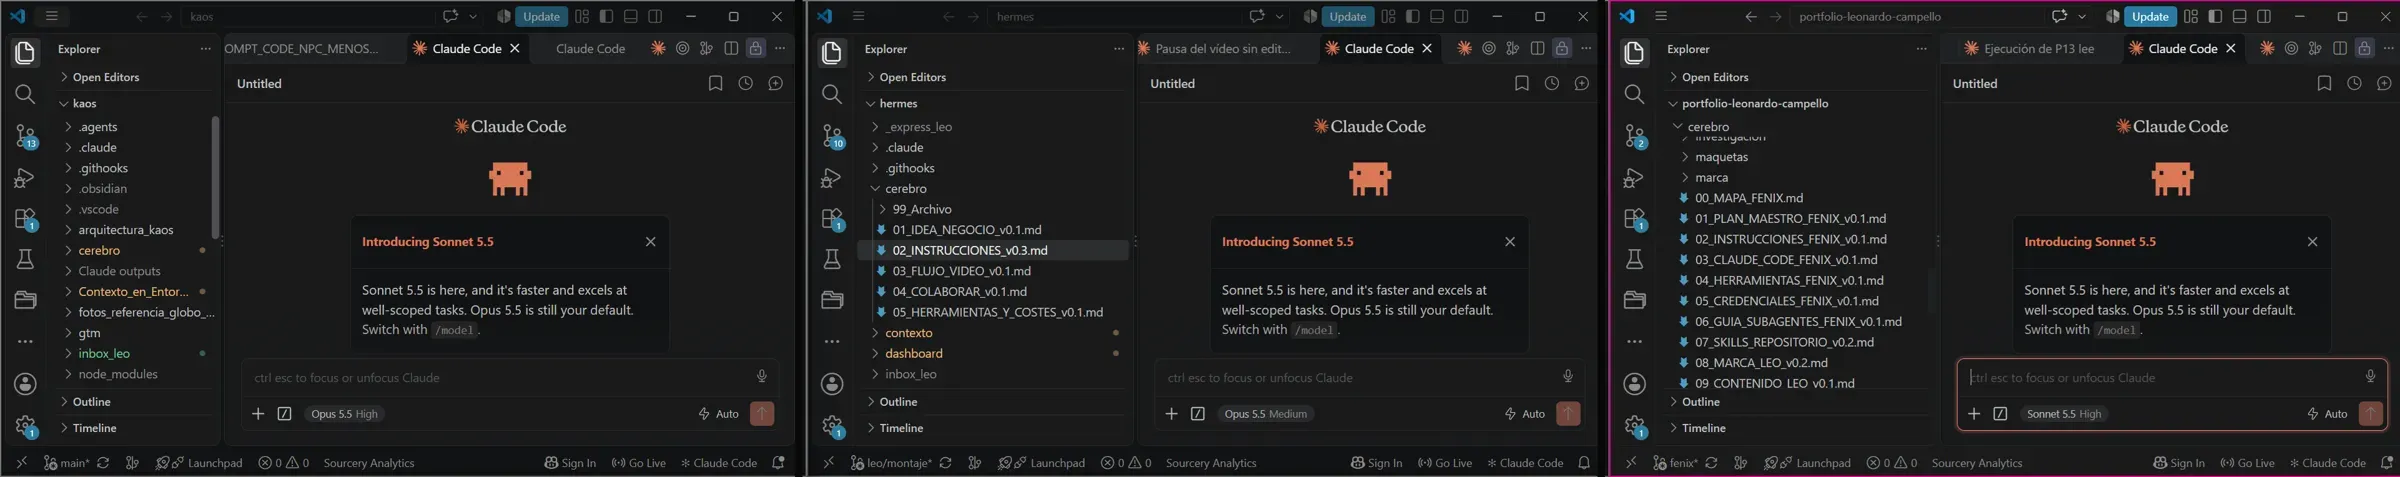Open Explorer icon in the hermes window
2400x477 pixels.
[831, 52]
